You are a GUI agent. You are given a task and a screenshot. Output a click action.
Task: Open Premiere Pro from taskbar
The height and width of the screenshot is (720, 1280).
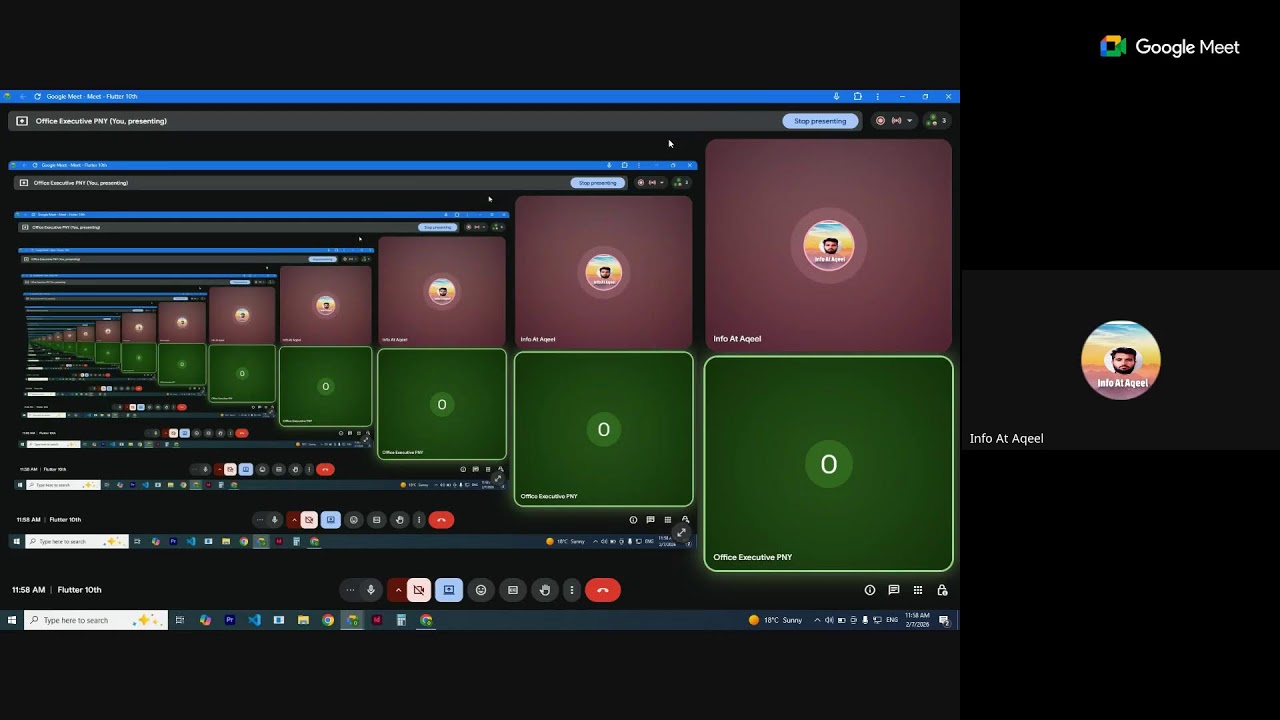pyautogui.click(x=230, y=620)
